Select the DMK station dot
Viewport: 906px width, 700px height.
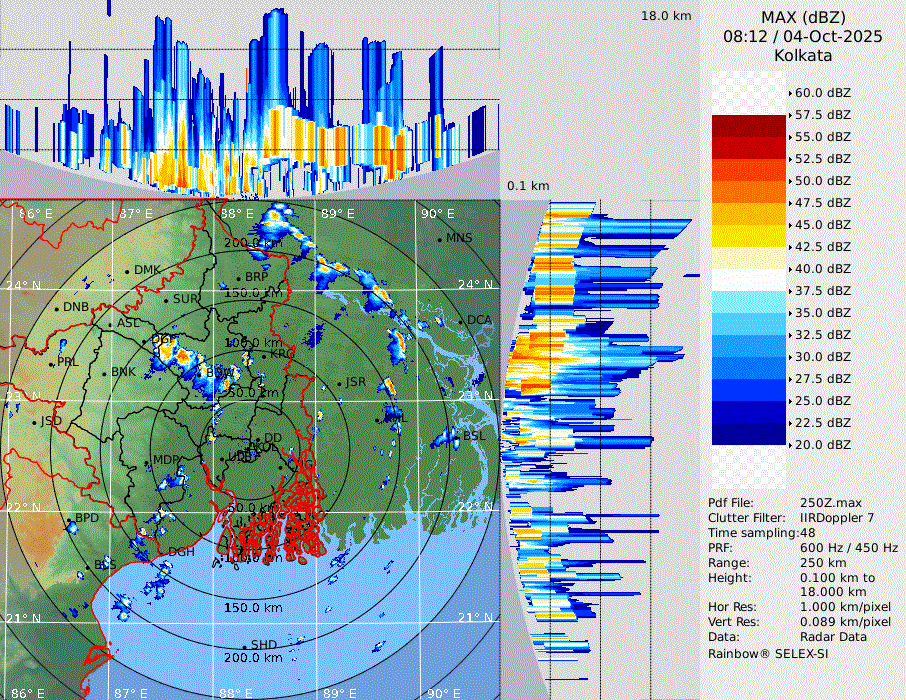click(x=128, y=271)
